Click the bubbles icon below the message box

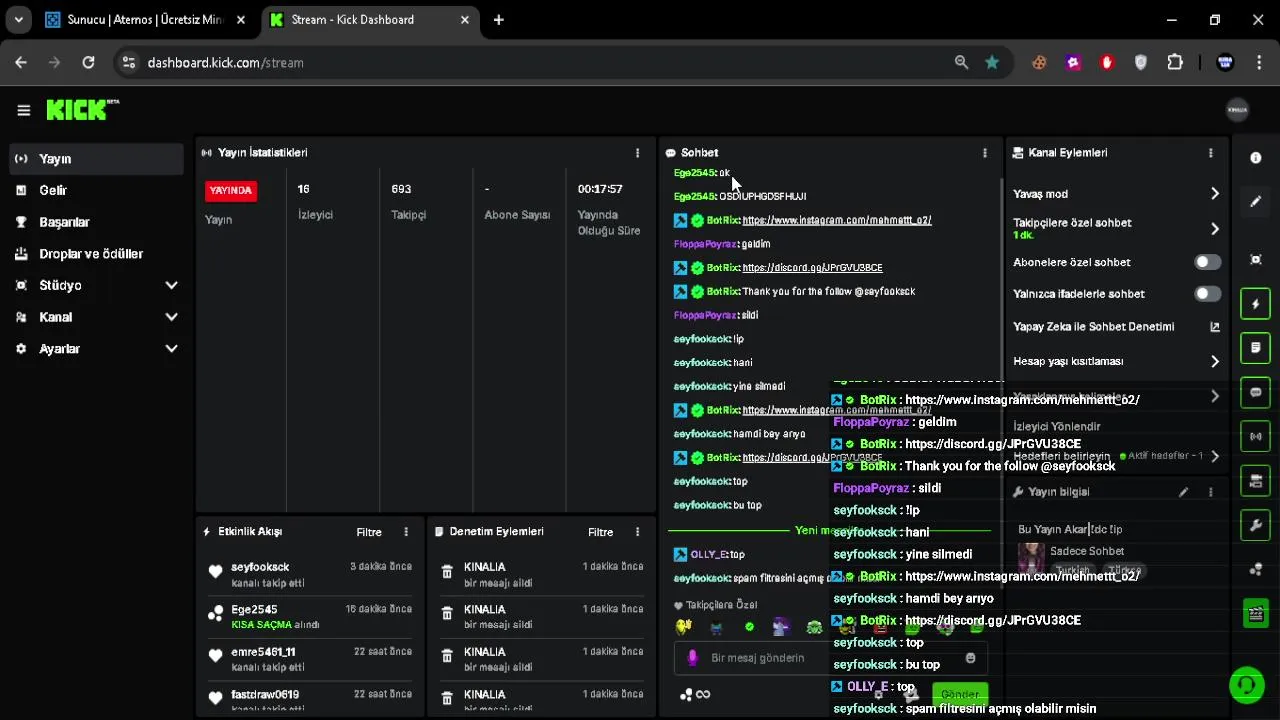pyautogui.click(x=686, y=694)
